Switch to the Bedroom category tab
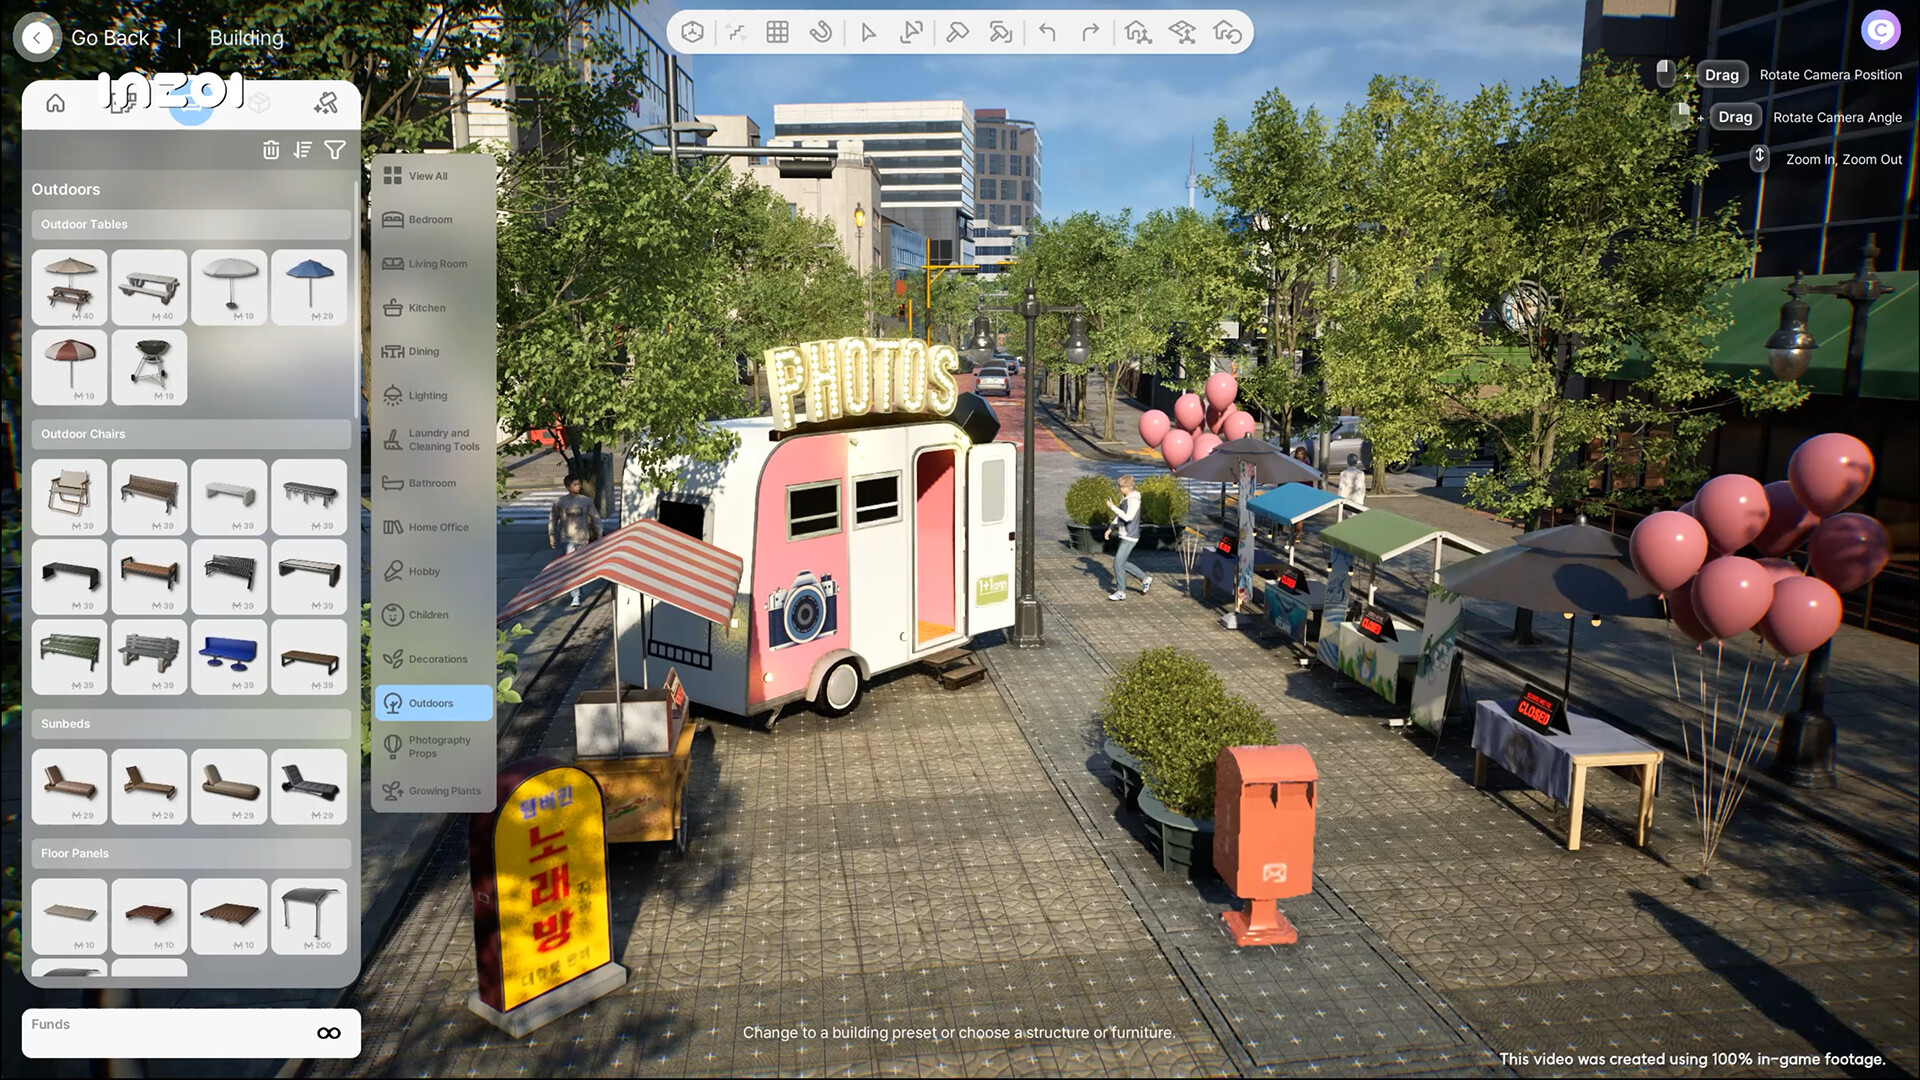 click(430, 219)
